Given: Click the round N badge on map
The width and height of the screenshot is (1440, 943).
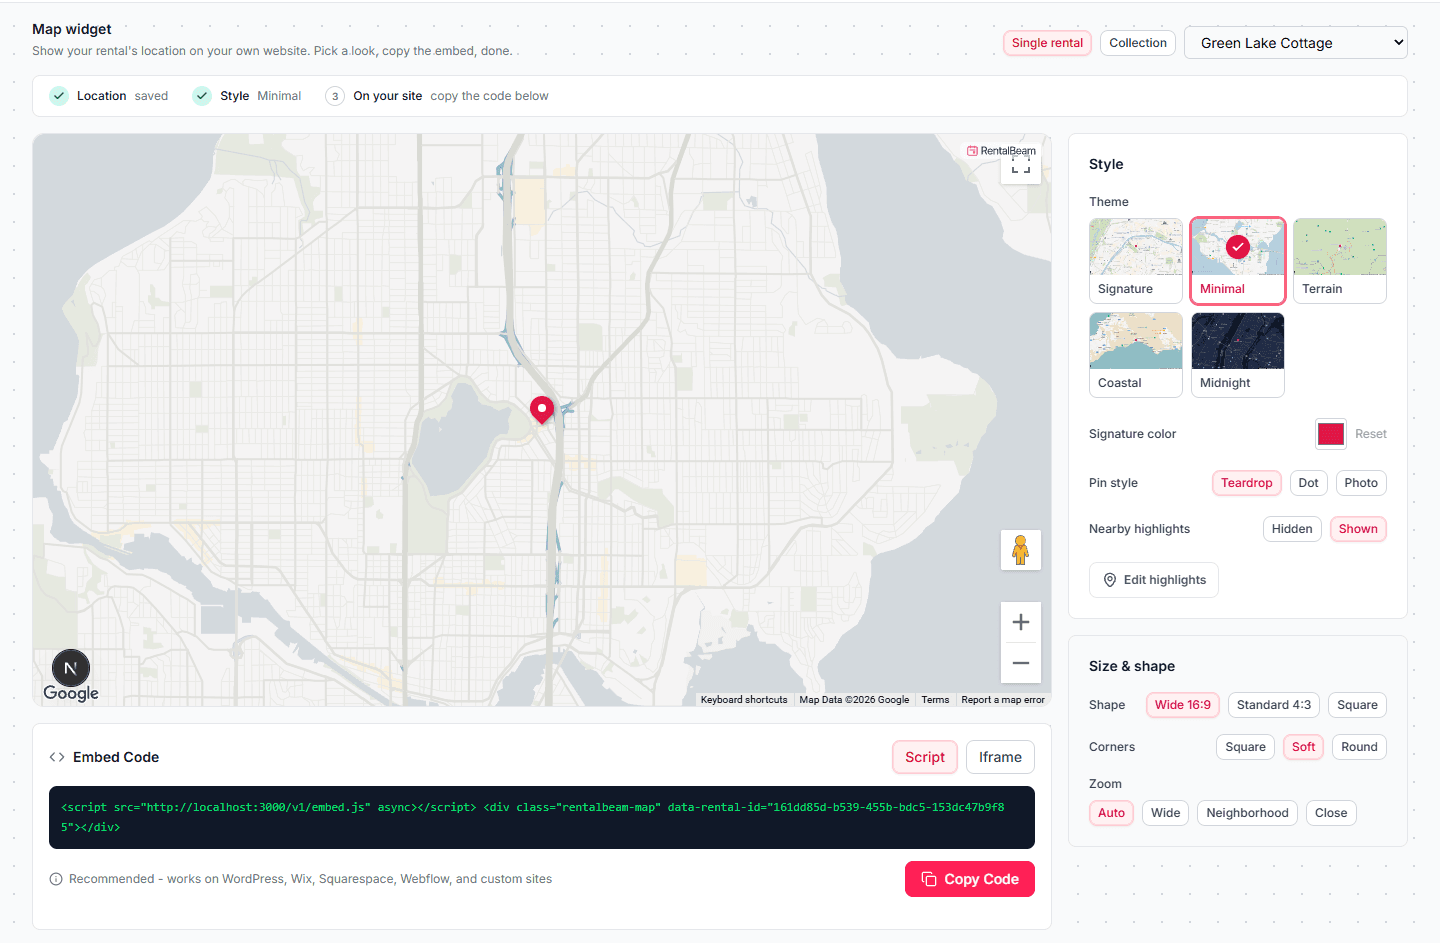Looking at the screenshot, I should click(x=71, y=668).
